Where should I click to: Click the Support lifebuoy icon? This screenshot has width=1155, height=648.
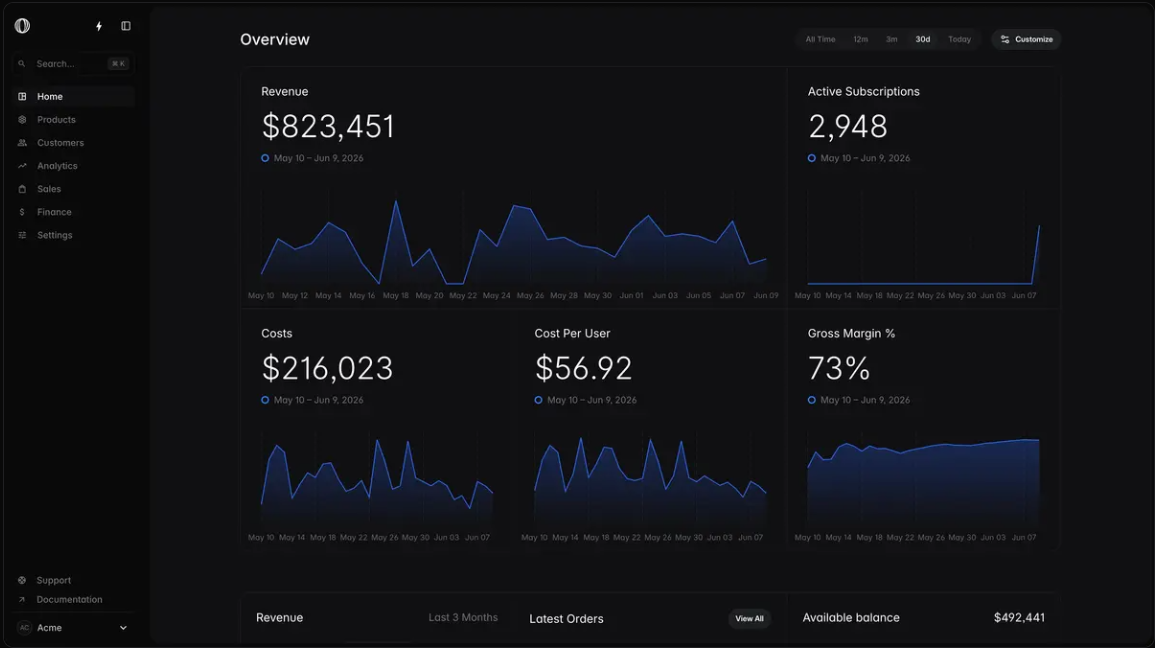[x=22, y=580]
